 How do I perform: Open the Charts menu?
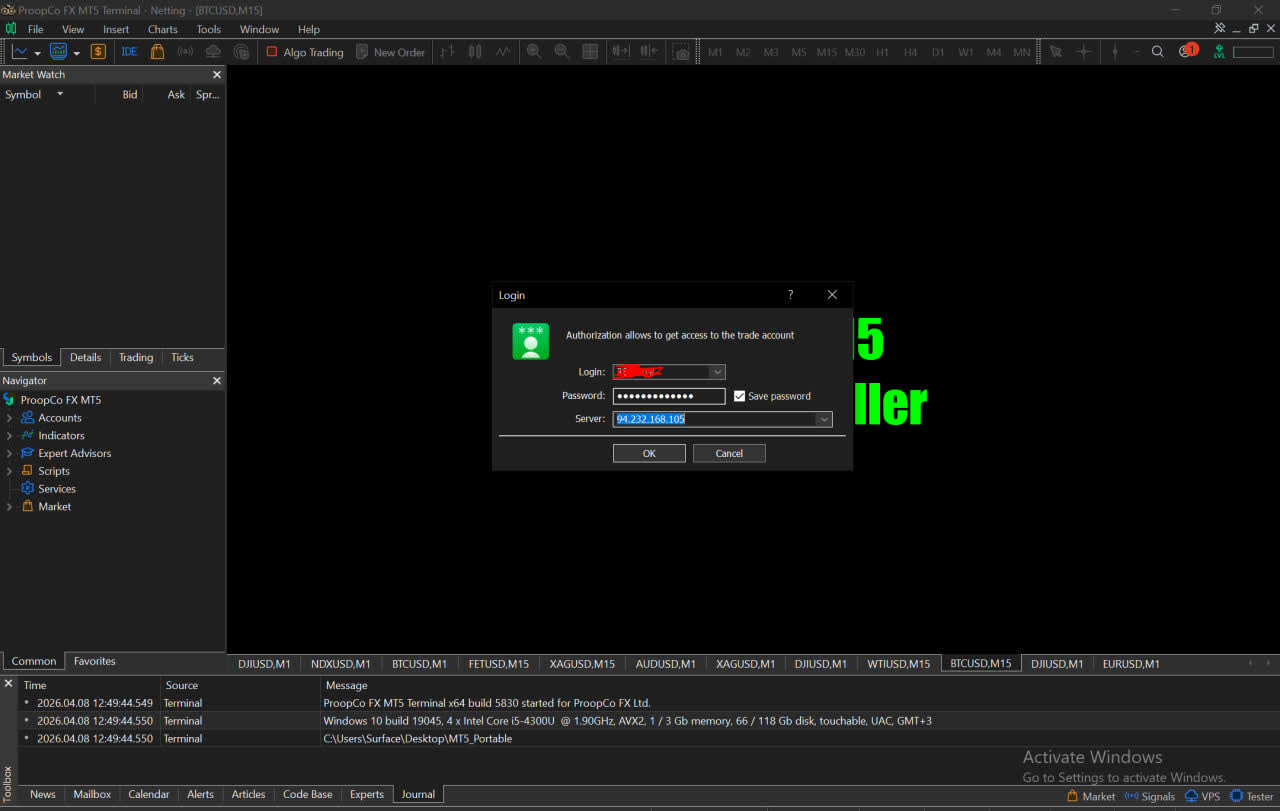[162, 30]
